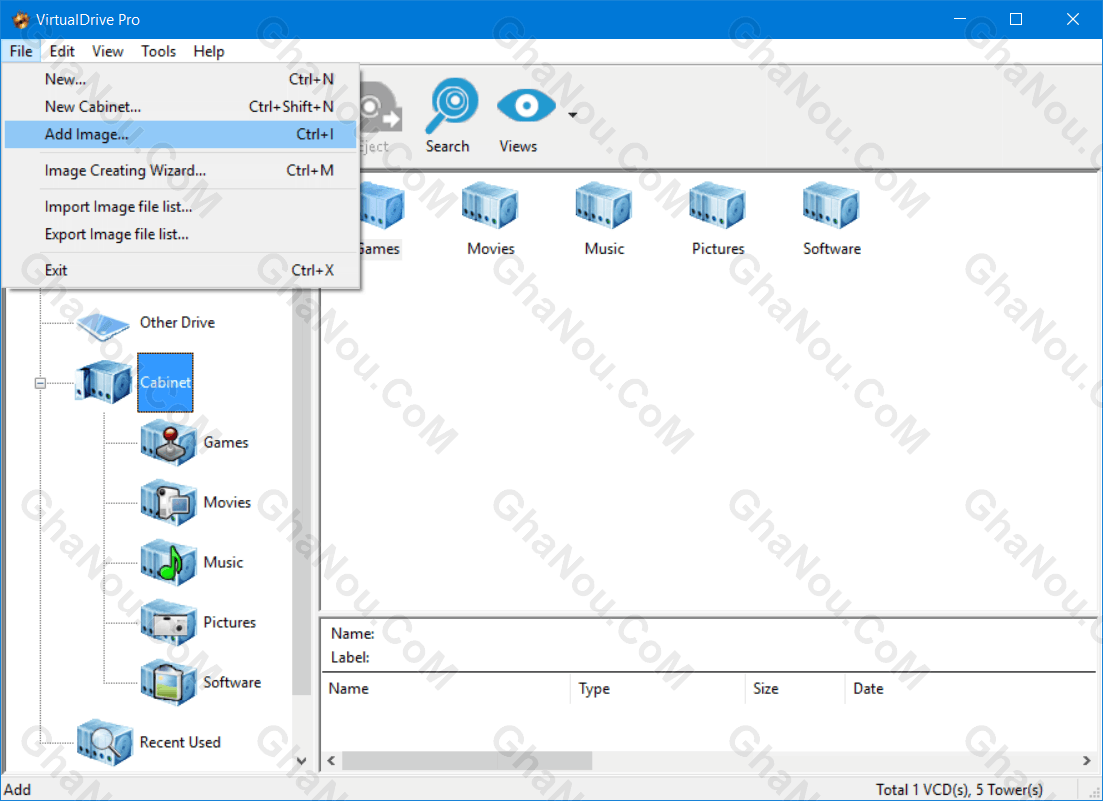Select the Games tower icon in tree

click(x=168, y=442)
